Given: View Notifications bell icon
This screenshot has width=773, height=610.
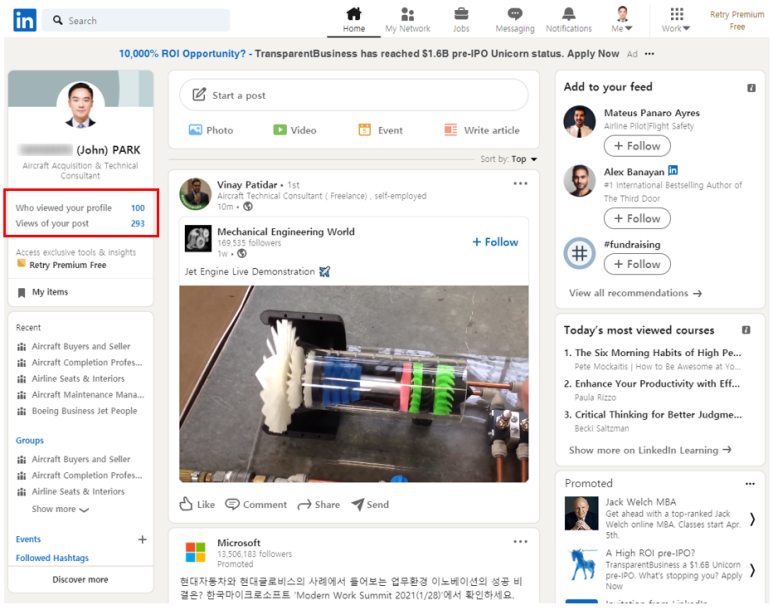Looking at the screenshot, I should point(568,14).
